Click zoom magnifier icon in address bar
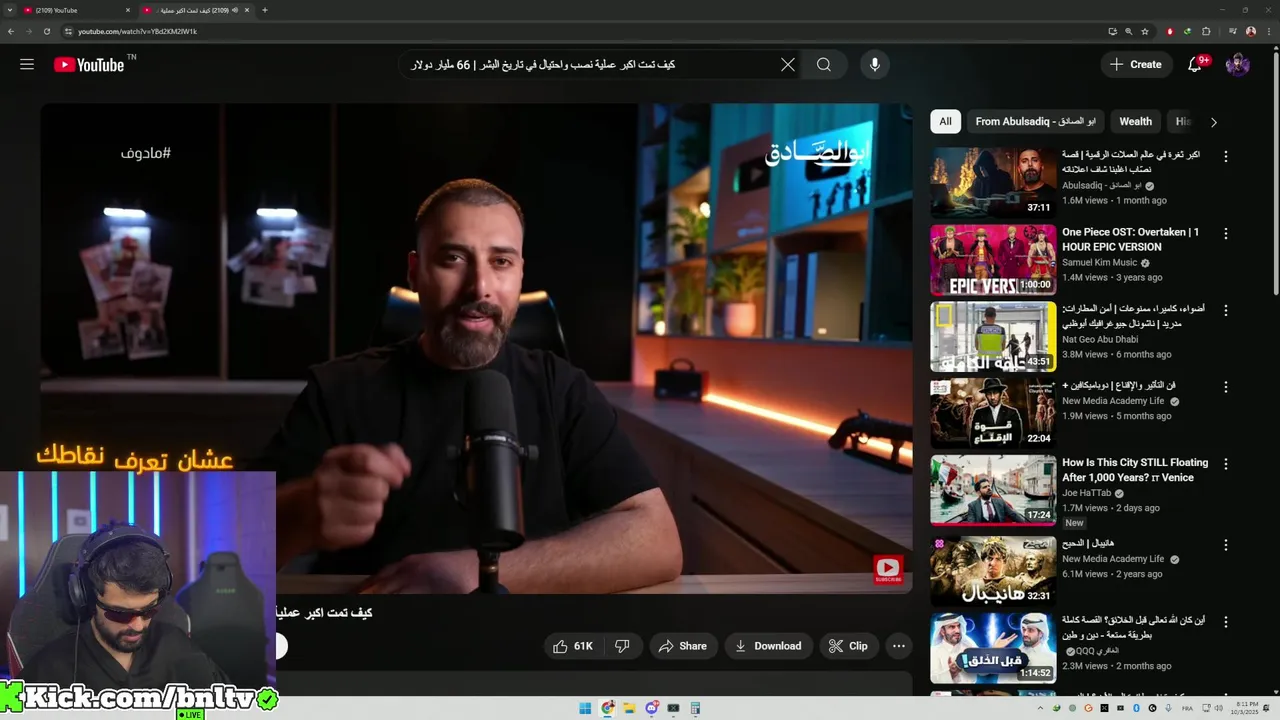The image size is (1280, 720). (1128, 31)
